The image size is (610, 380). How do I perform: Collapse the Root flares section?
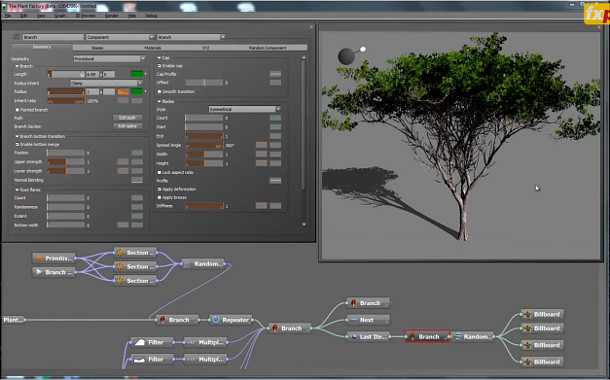click(17, 190)
